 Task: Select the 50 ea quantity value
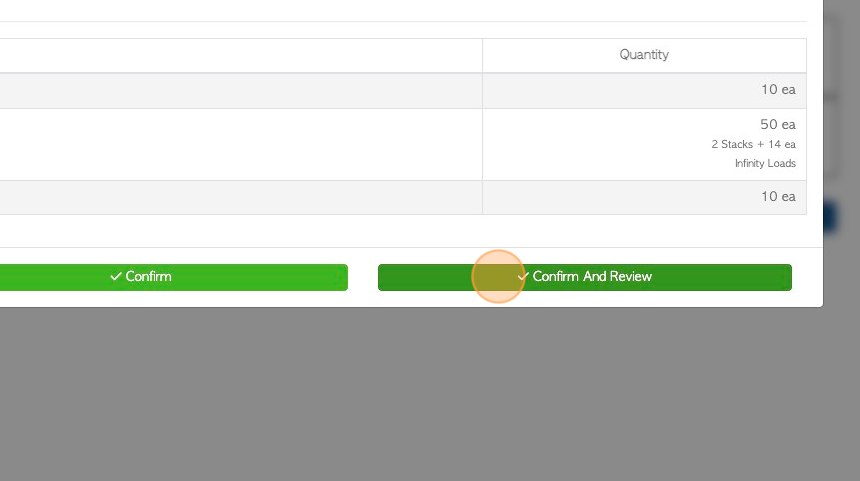pos(778,125)
